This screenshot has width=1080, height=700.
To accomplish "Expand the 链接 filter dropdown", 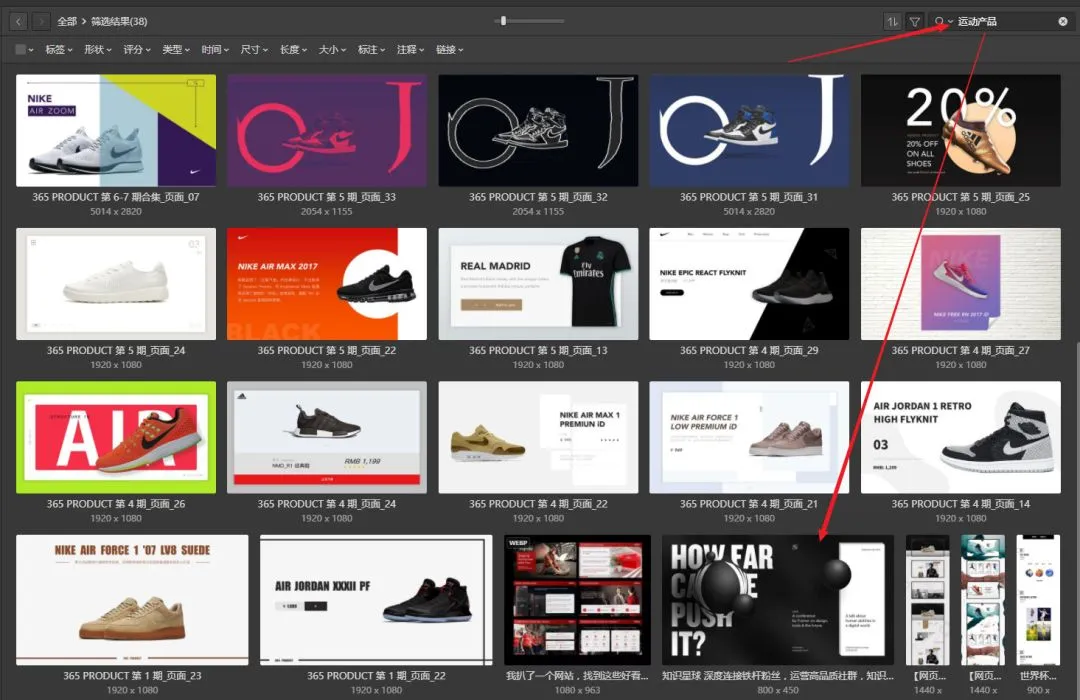I will (450, 50).
